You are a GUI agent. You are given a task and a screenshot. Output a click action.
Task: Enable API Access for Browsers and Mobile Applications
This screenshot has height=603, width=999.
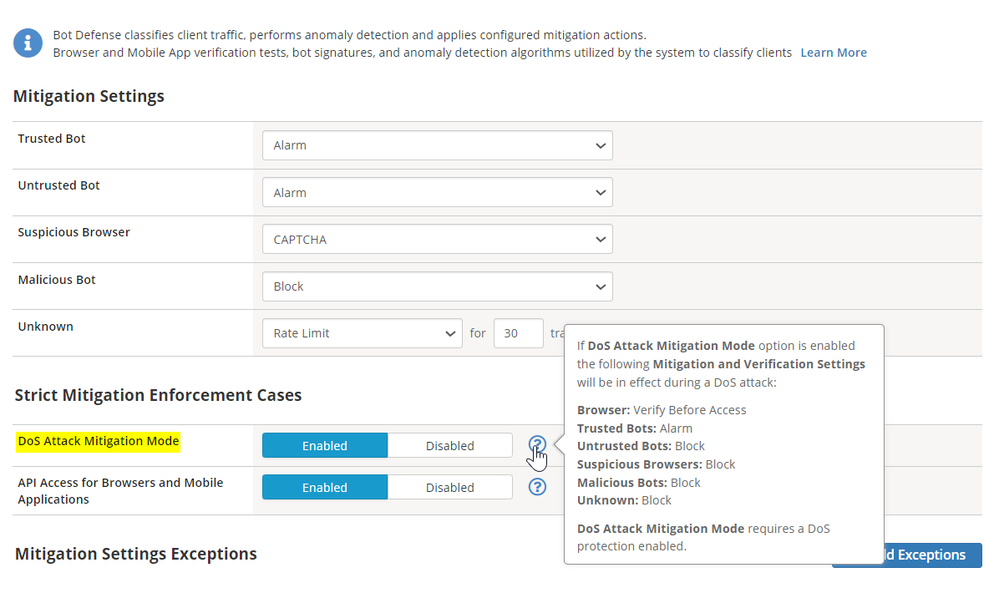[x=325, y=487]
